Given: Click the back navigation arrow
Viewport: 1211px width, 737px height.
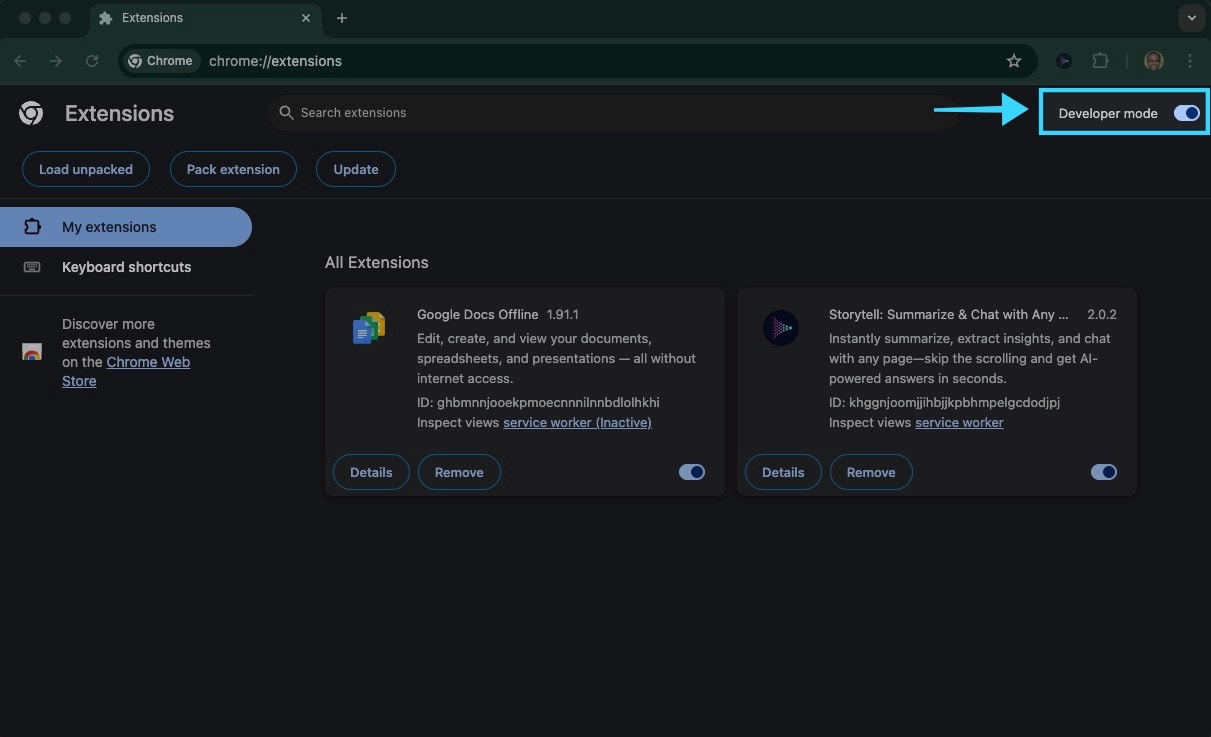Looking at the screenshot, I should tap(20, 61).
